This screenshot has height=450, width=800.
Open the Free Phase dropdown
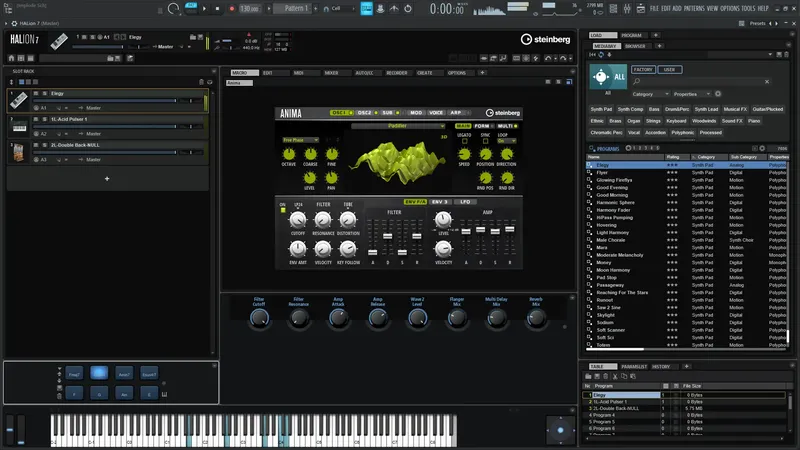[301, 140]
